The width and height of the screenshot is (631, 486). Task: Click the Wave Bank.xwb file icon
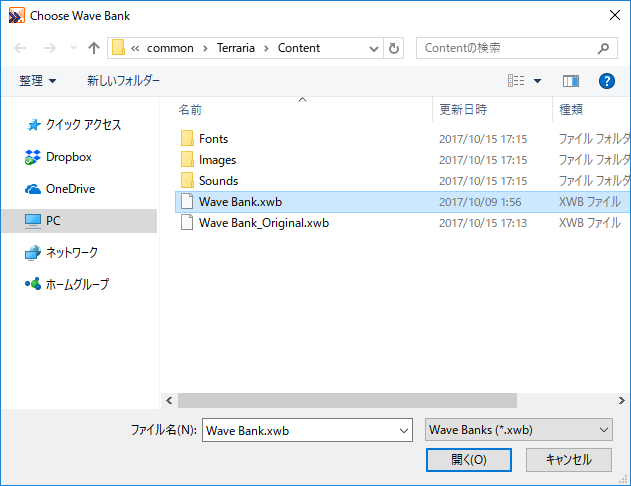click(187, 201)
